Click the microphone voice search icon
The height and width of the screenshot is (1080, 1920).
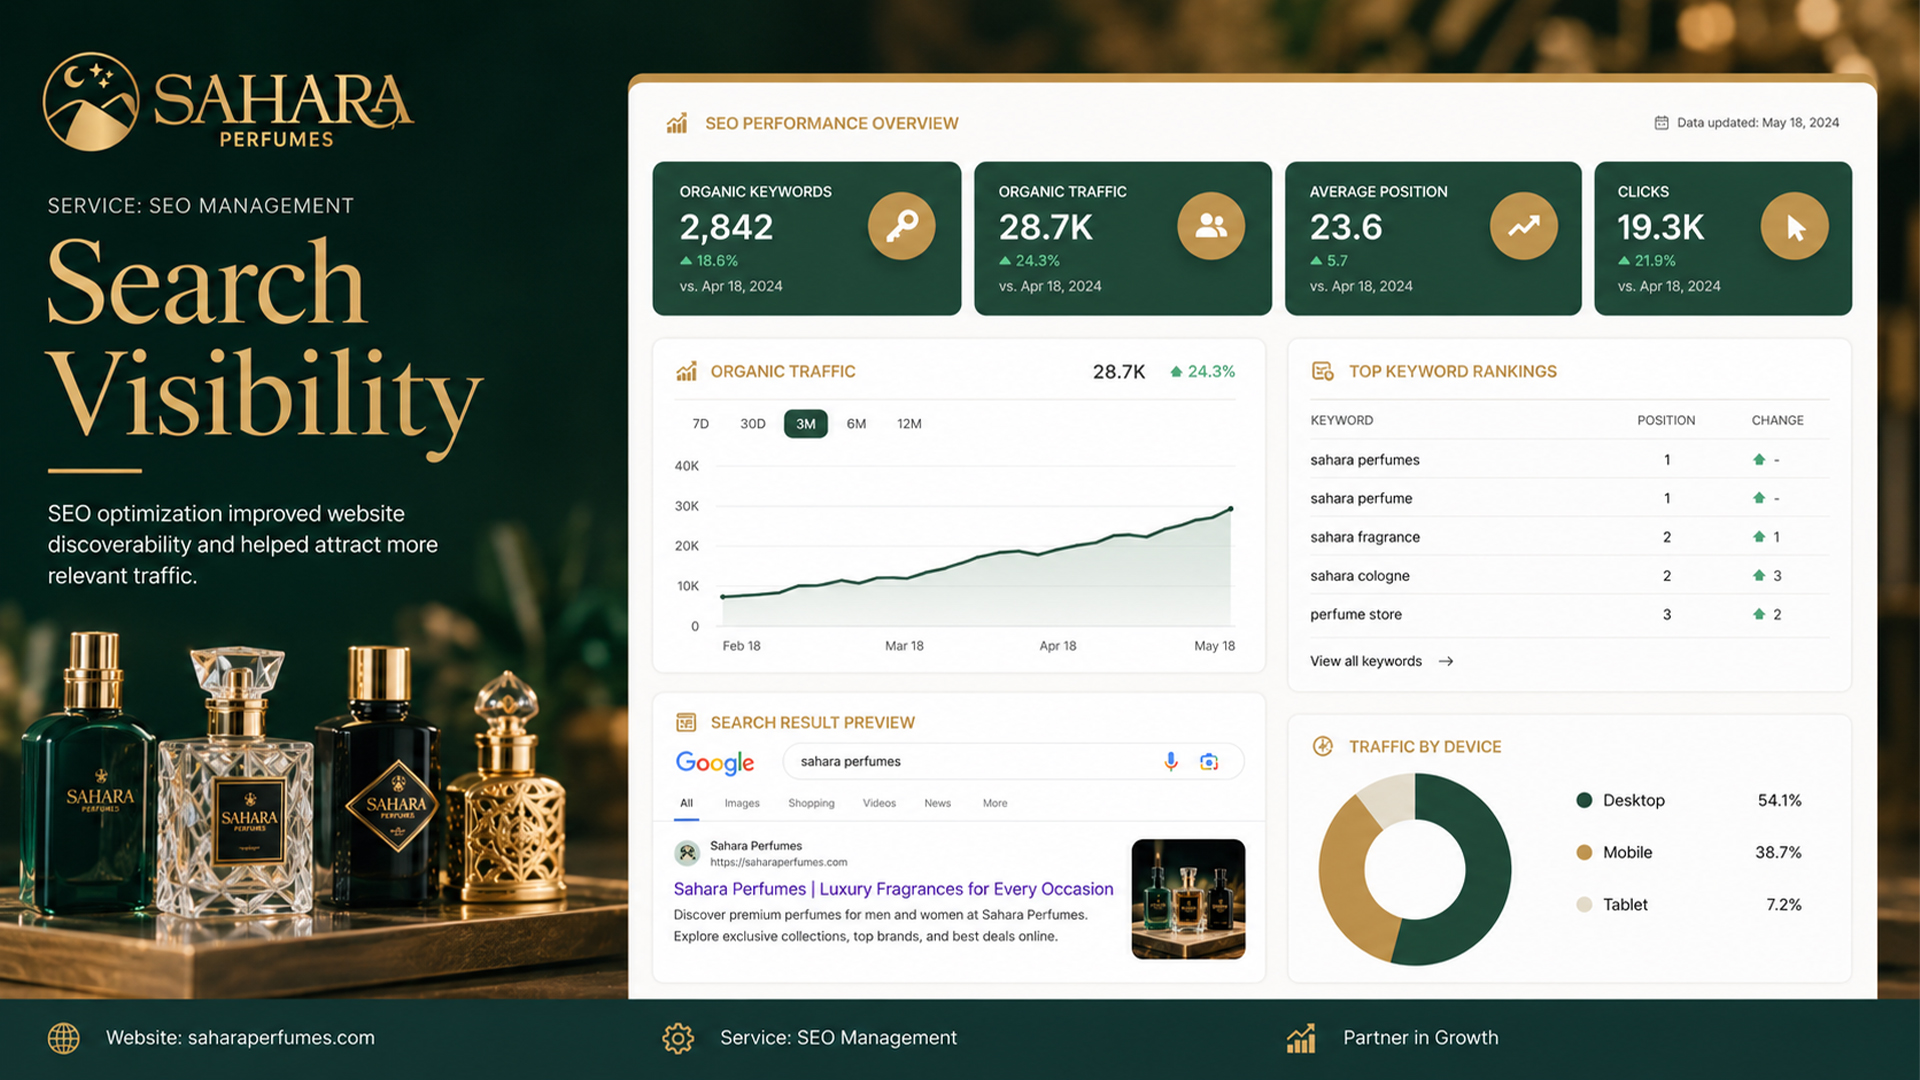pos(1171,762)
